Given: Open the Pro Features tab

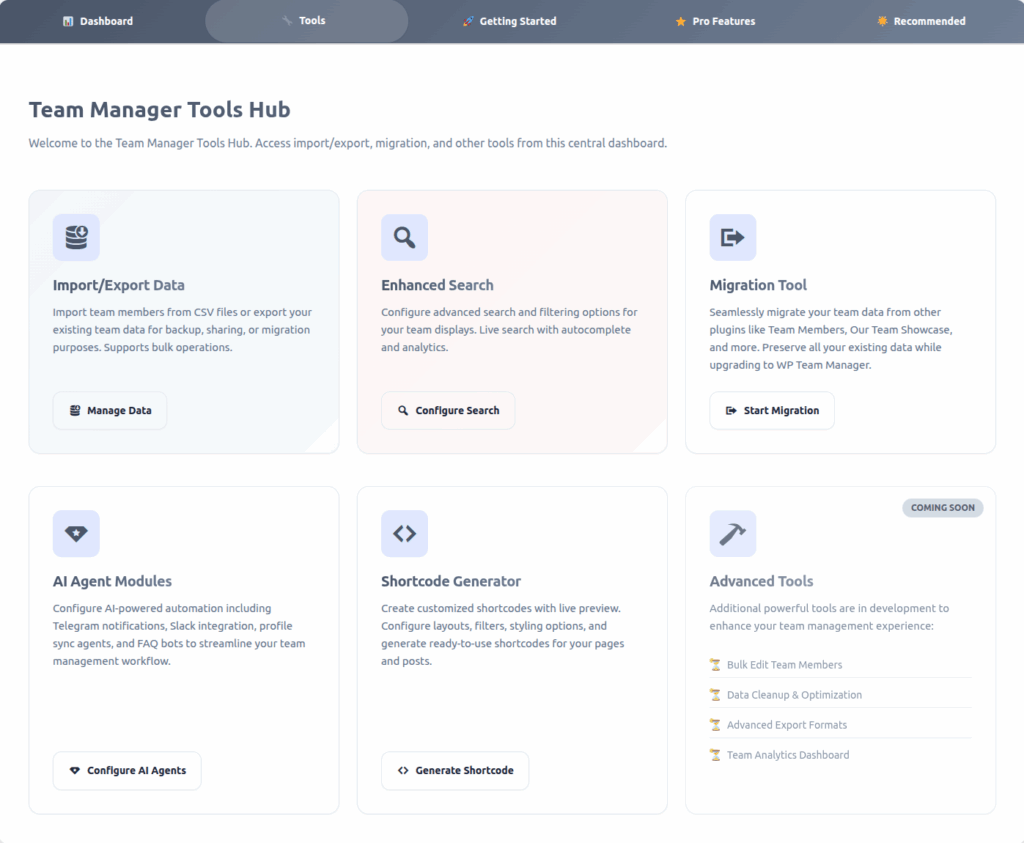Looking at the screenshot, I should pos(715,21).
